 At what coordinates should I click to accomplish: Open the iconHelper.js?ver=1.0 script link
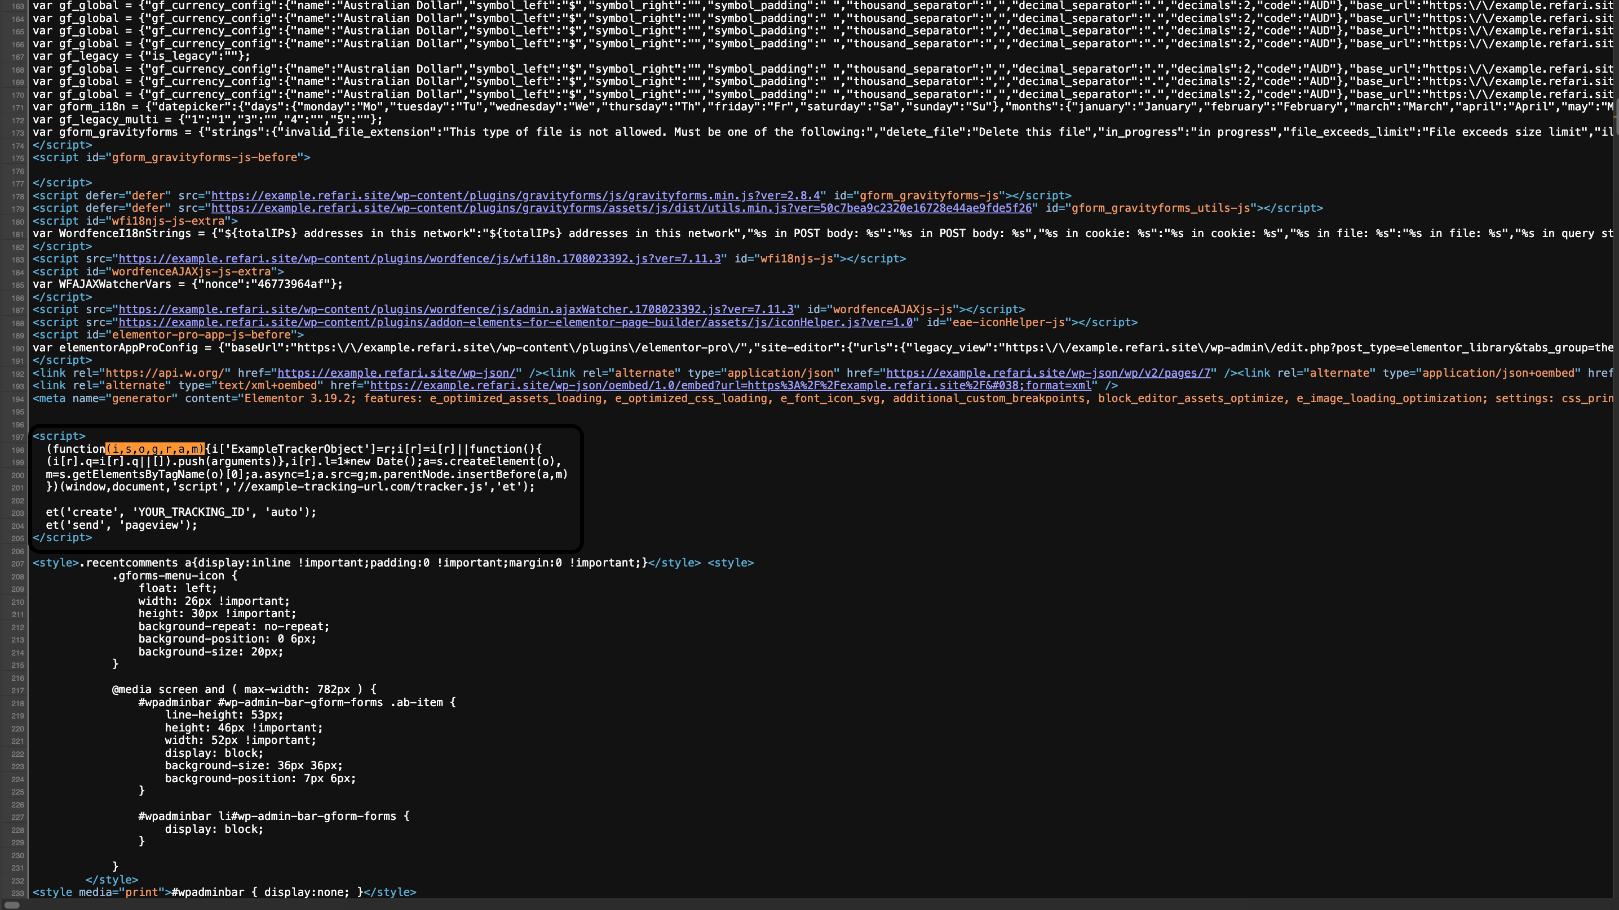pos(516,322)
